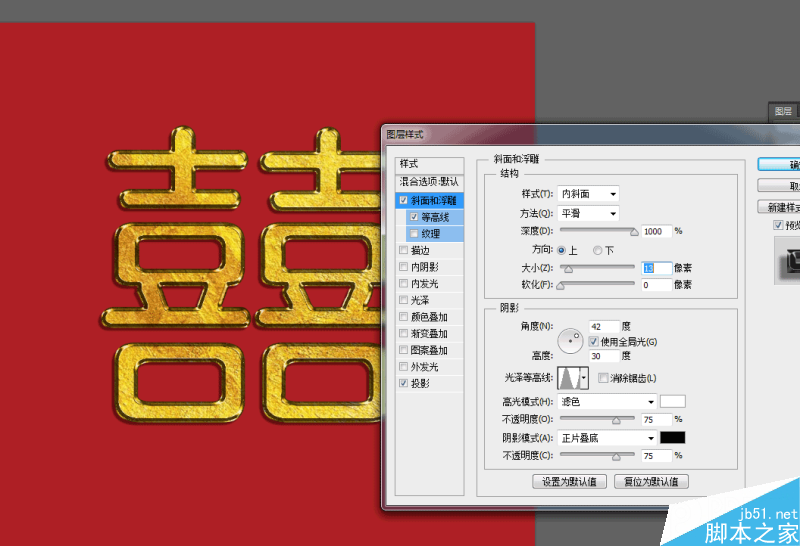Image resolution: width=800 pixels, height=546 pixels.
Task: Click the 高度 value field 30
Action: tap(604, 356)
